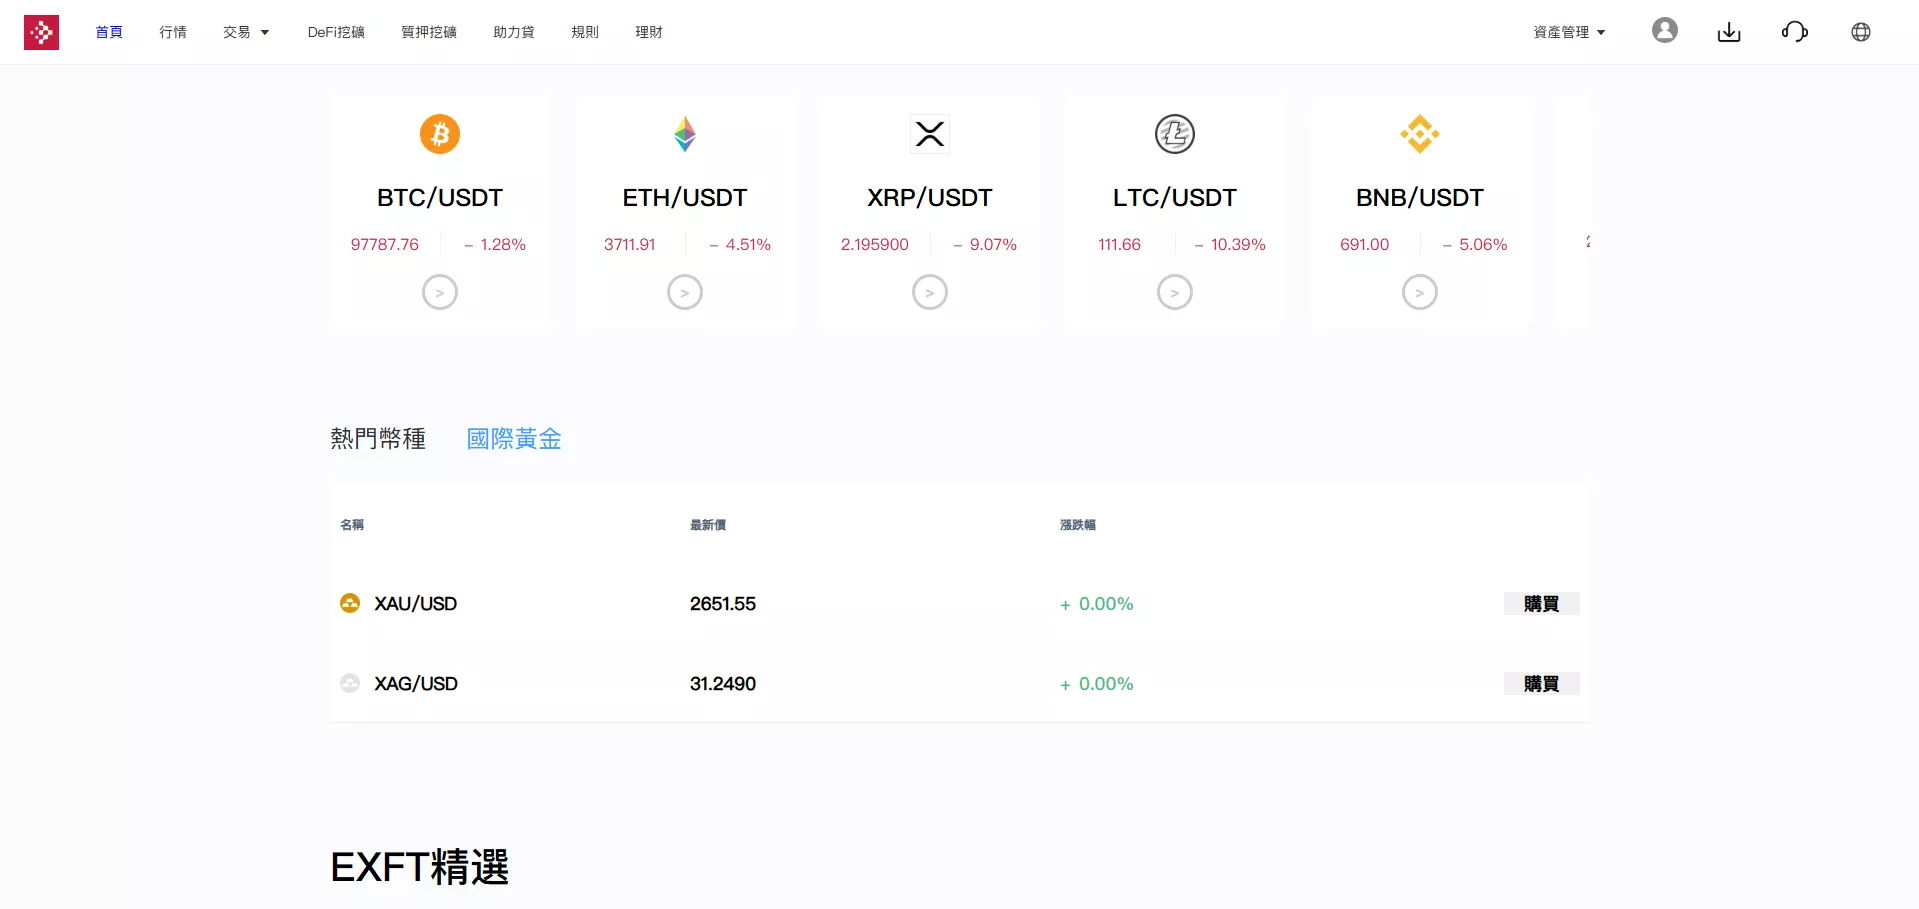Click the language globe icon
The height and width of the screenshot is (909, 1919).
pyautogui.click(x=1861, y=31)
